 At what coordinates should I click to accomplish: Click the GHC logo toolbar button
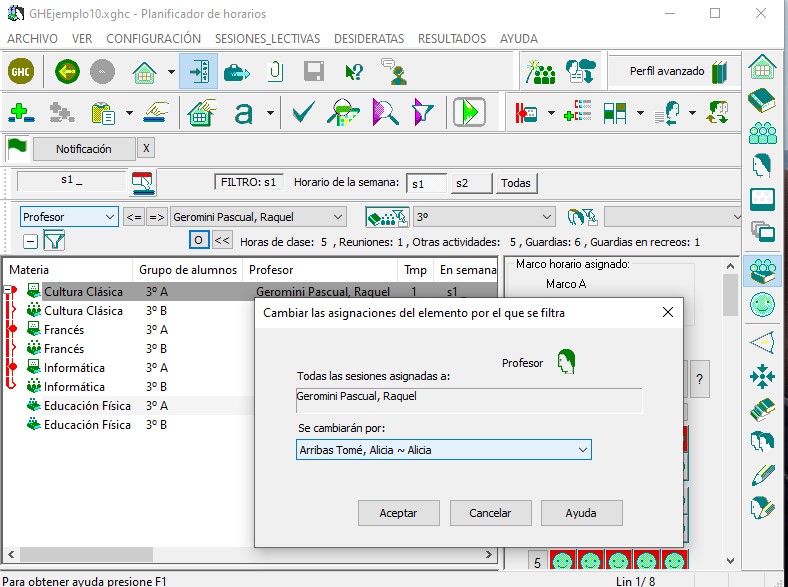pos(20,72)
